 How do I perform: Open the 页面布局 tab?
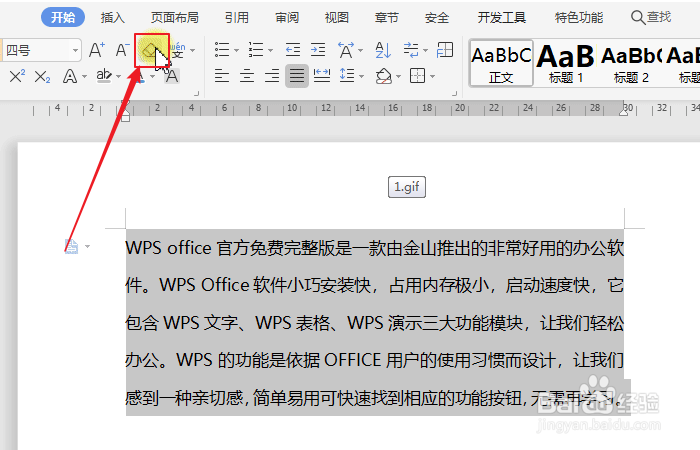175,17
